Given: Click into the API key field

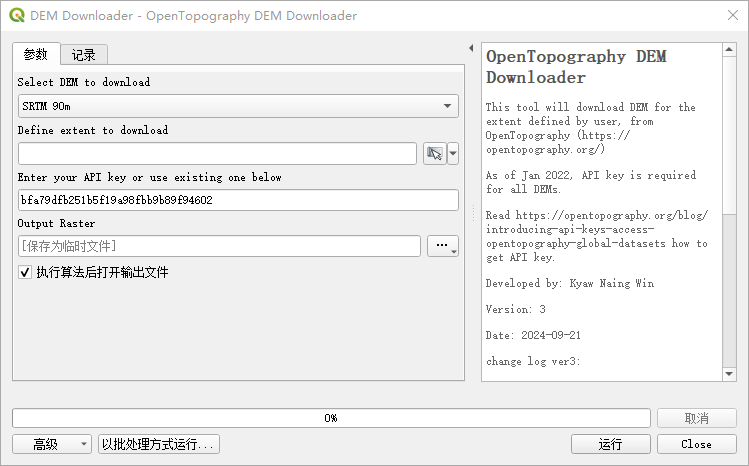Looking at the screenshot, I should coord(238,200).
